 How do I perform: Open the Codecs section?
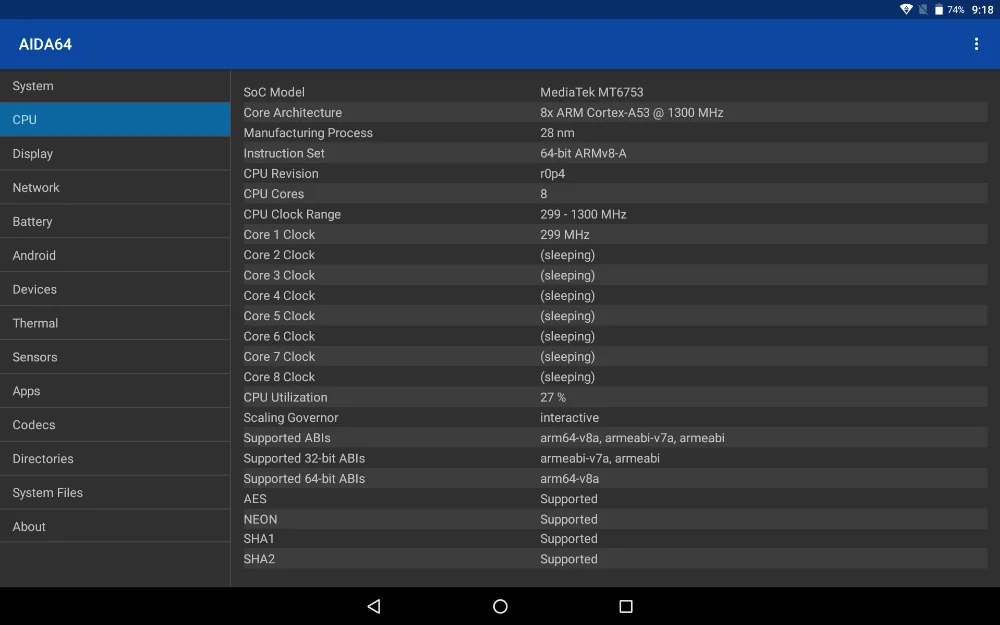(x=115, y=425)
